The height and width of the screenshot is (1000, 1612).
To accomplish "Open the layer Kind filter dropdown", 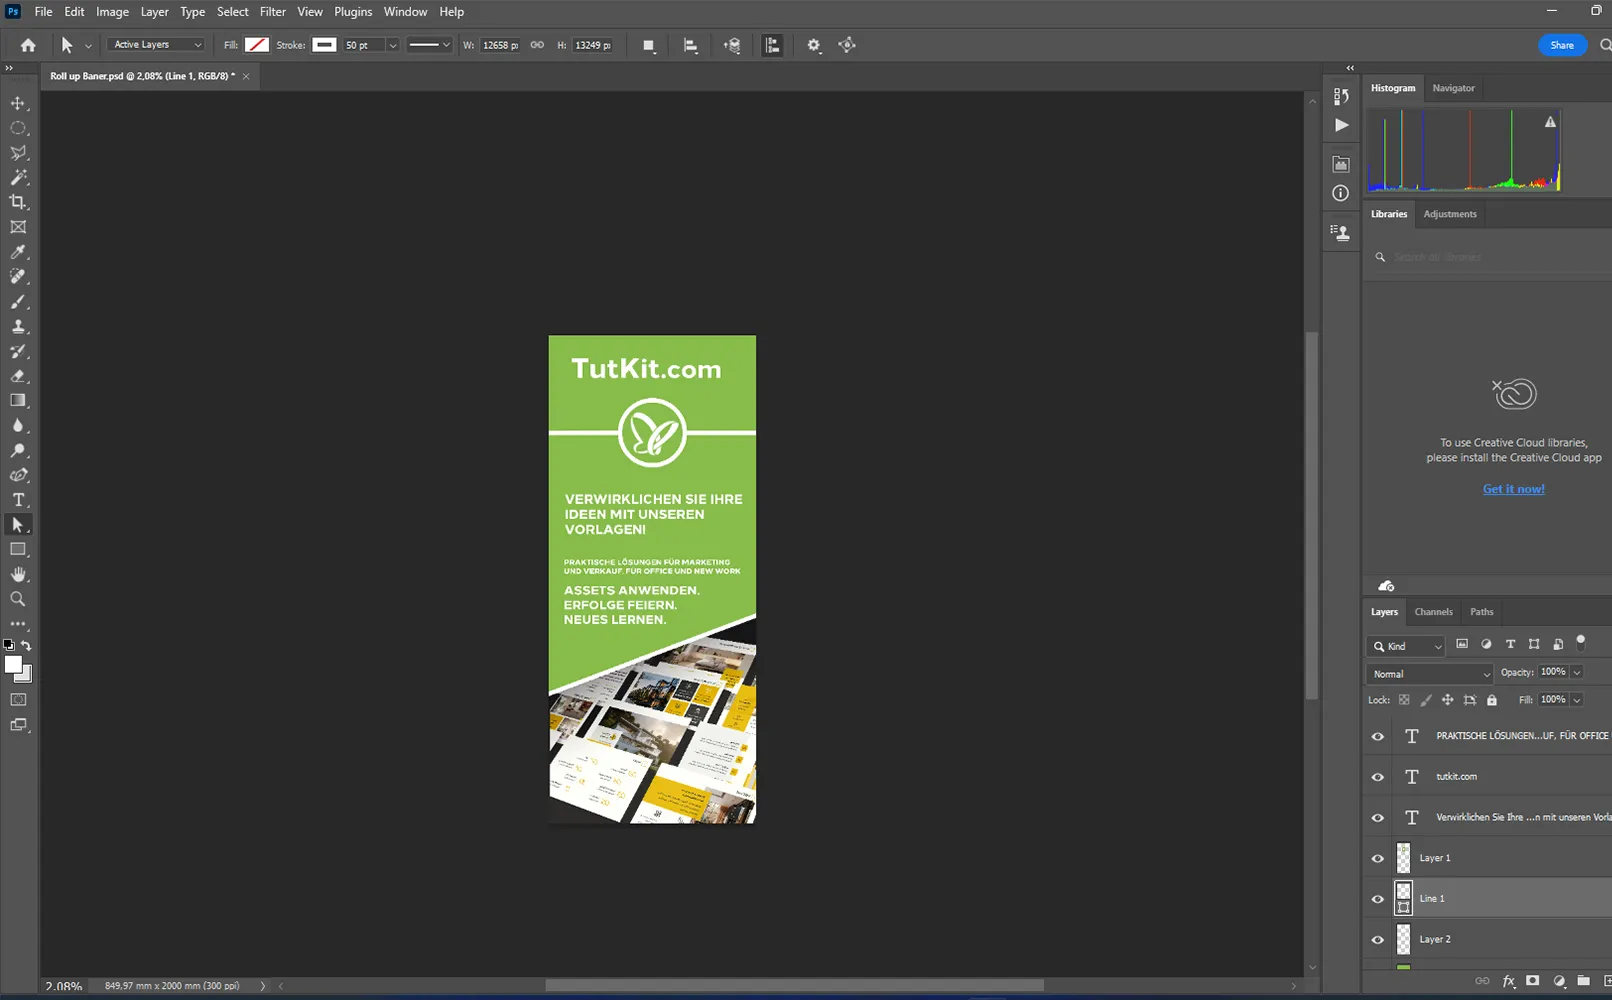I will click(x=1406, y=646).
